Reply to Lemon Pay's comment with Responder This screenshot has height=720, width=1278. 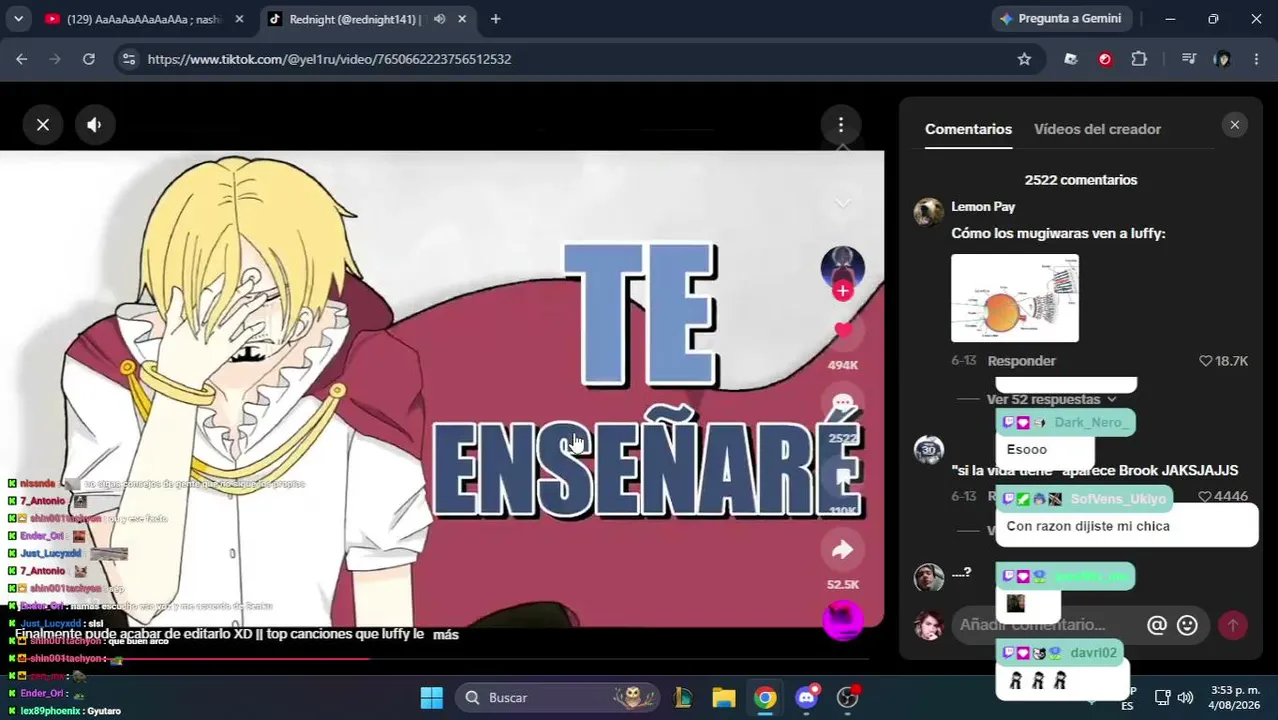(x=1022, y=361)
